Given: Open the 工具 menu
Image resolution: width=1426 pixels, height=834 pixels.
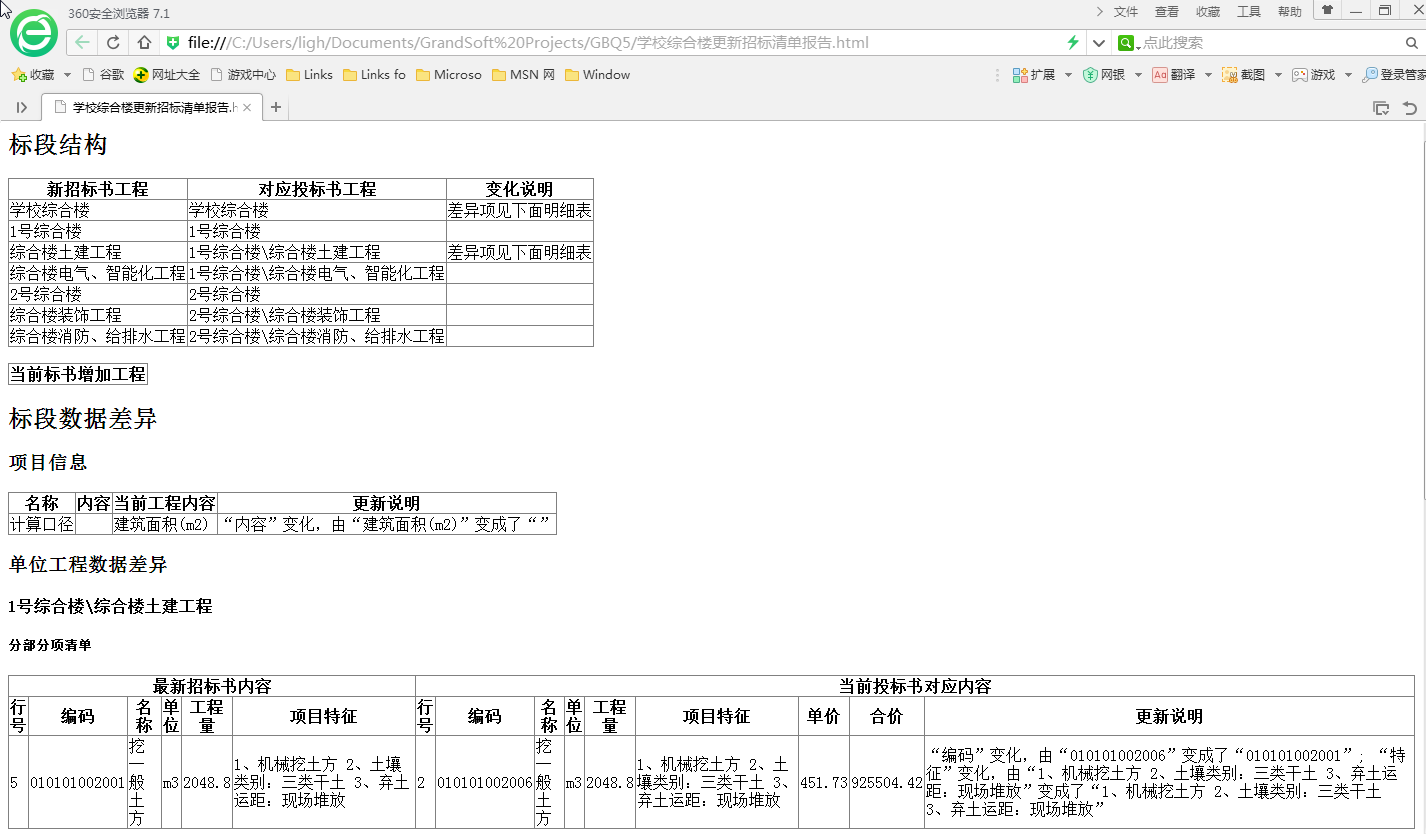Looking at the screenshot, I should pos(1249,12).
